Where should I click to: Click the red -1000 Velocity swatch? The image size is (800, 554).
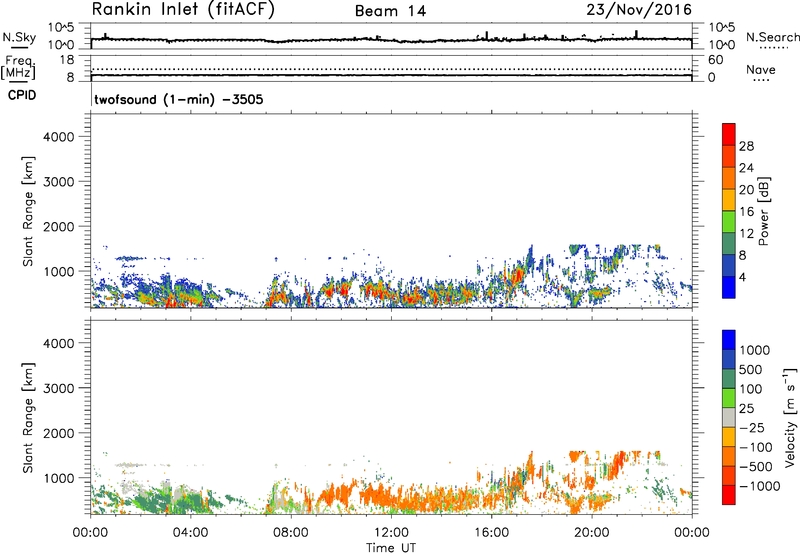coord(729,495)
